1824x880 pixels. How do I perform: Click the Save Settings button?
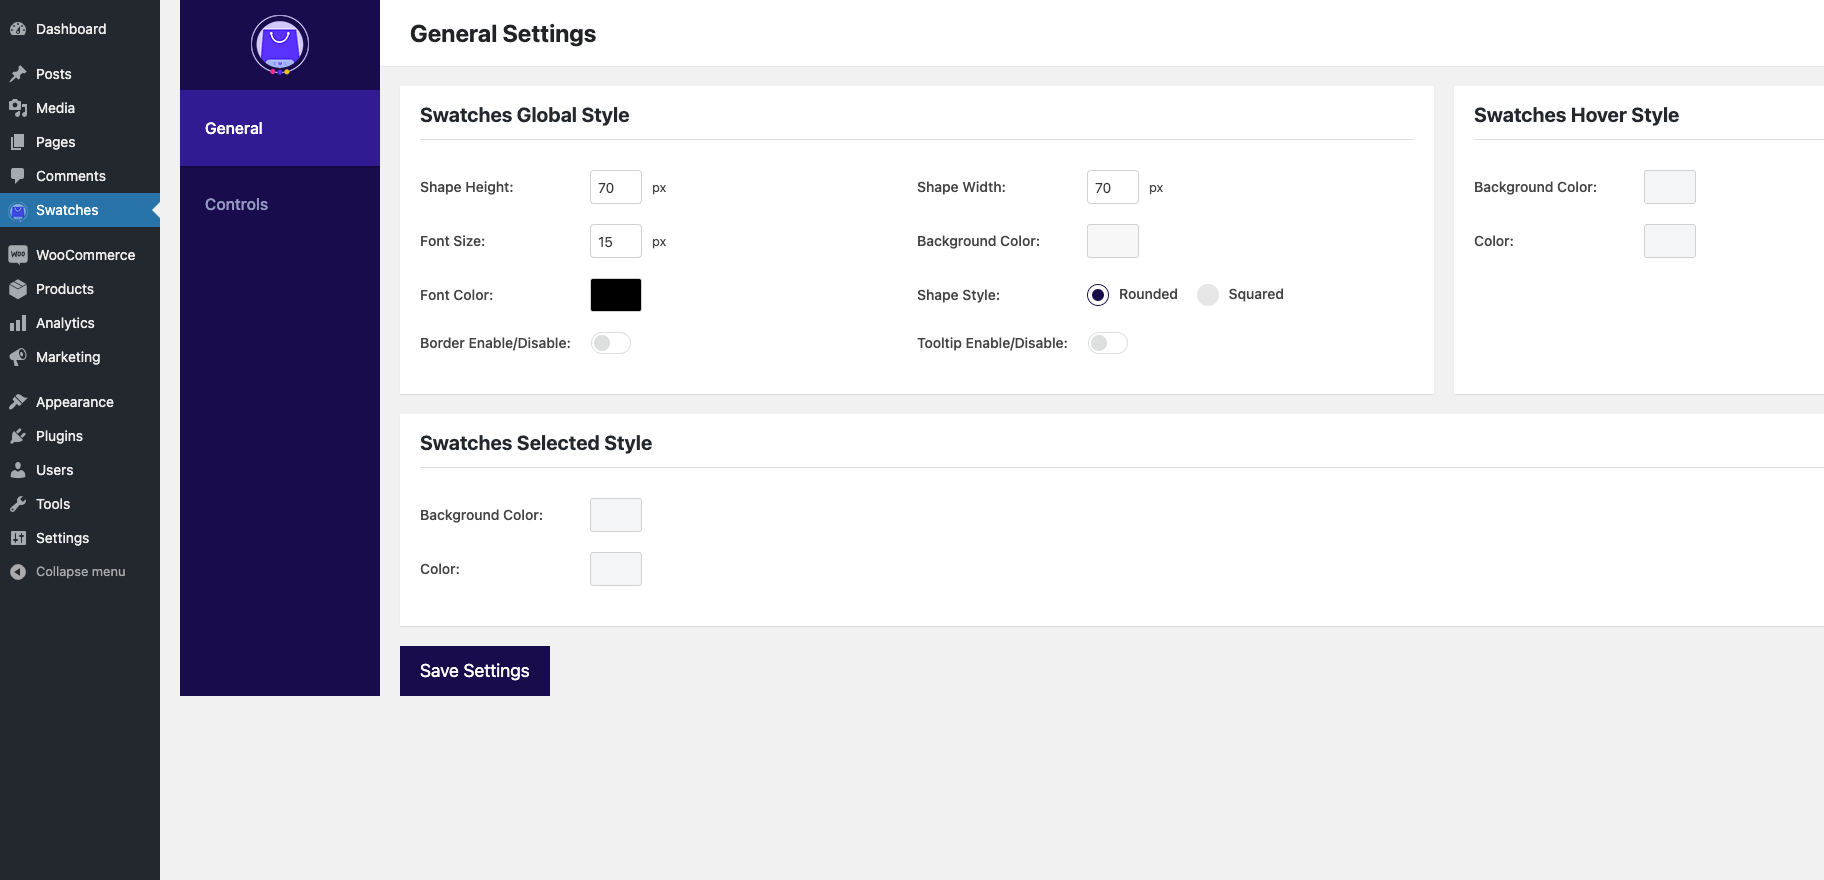point(475,671)
